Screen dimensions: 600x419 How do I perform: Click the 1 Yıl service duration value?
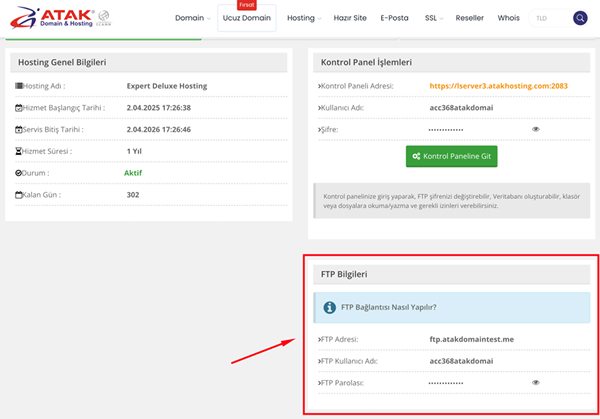tap(134, 152)
